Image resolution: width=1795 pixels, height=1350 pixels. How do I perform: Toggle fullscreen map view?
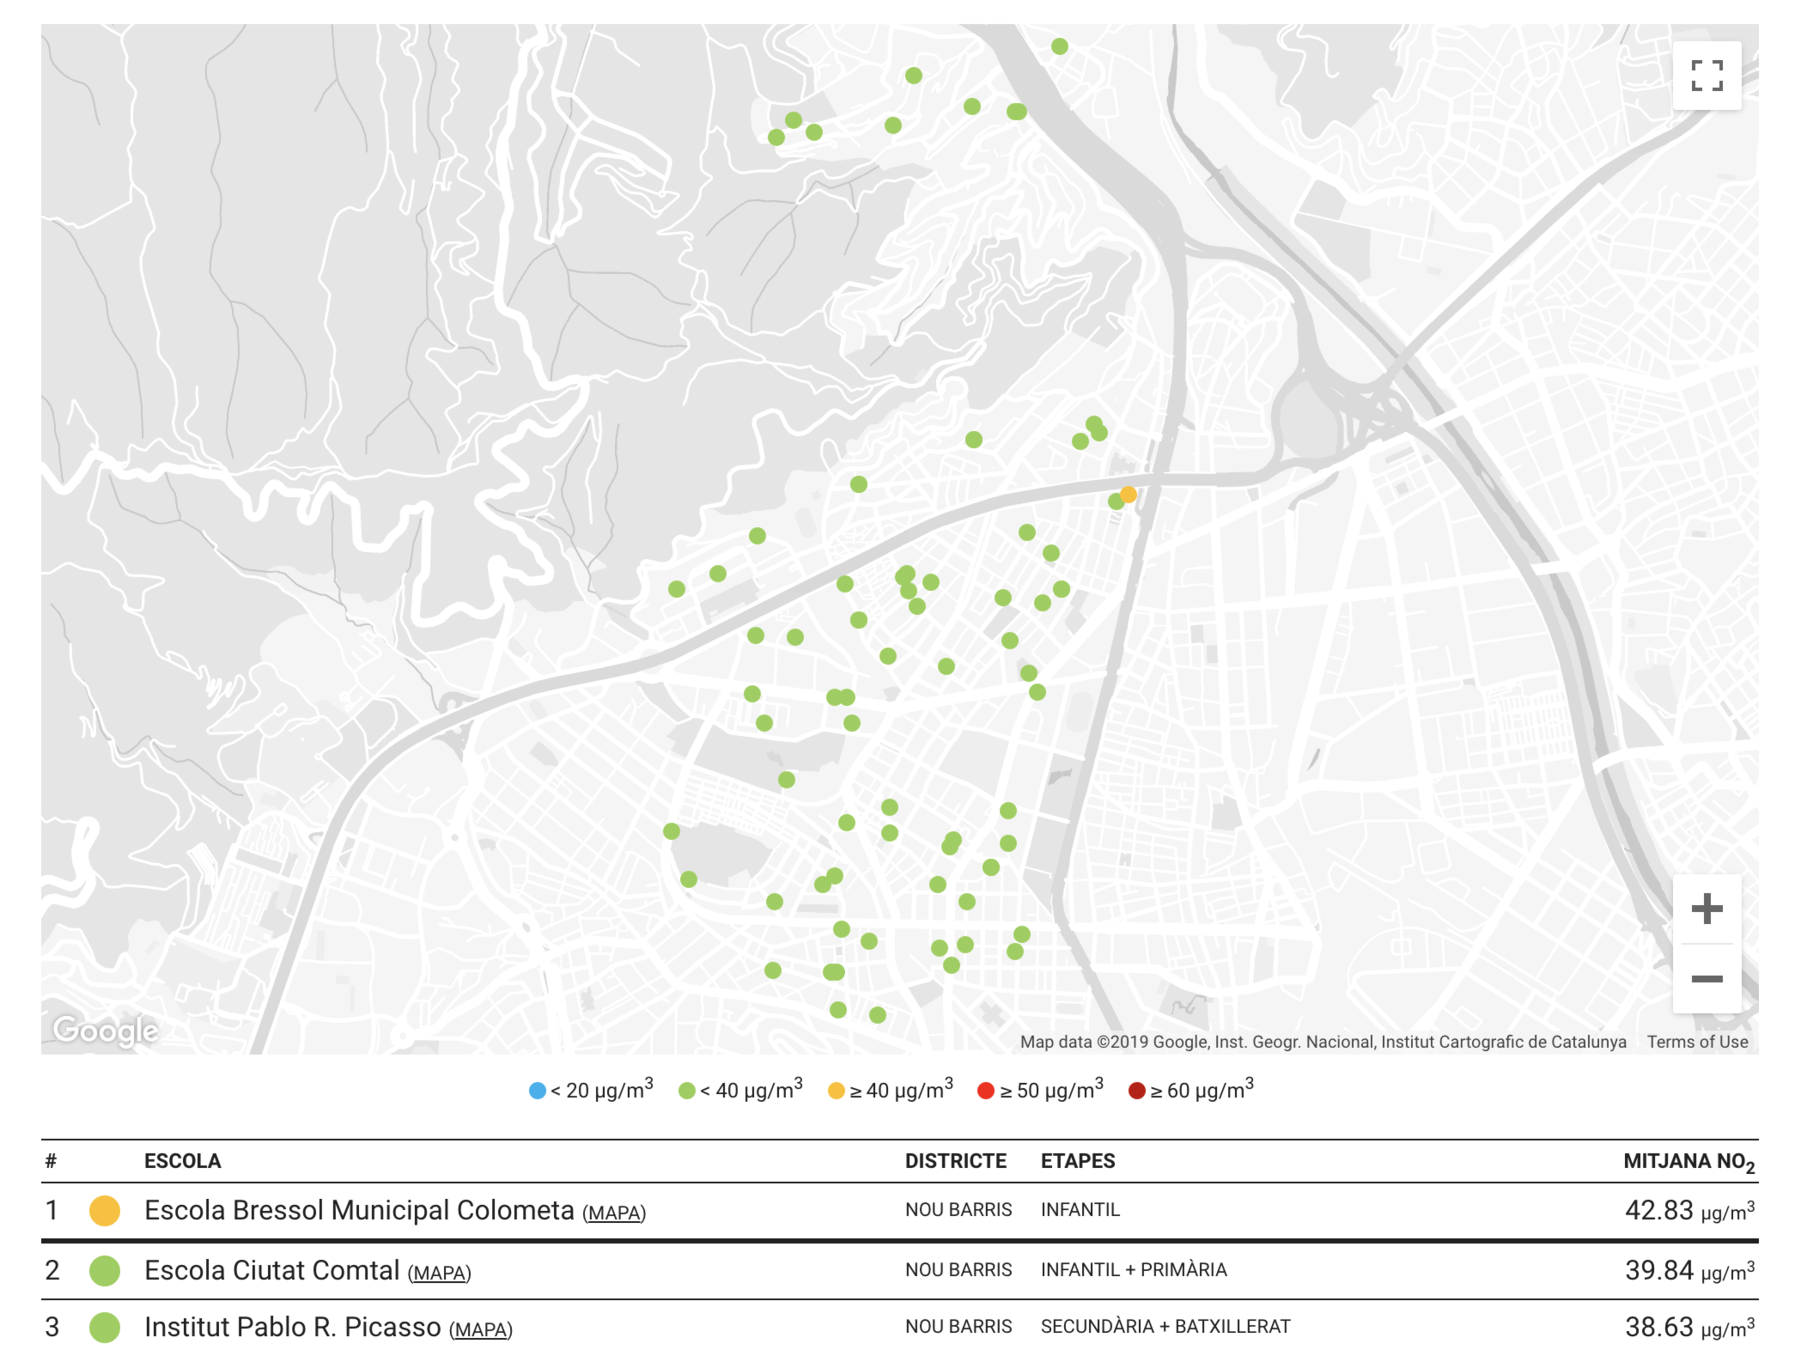point(1706,75)
